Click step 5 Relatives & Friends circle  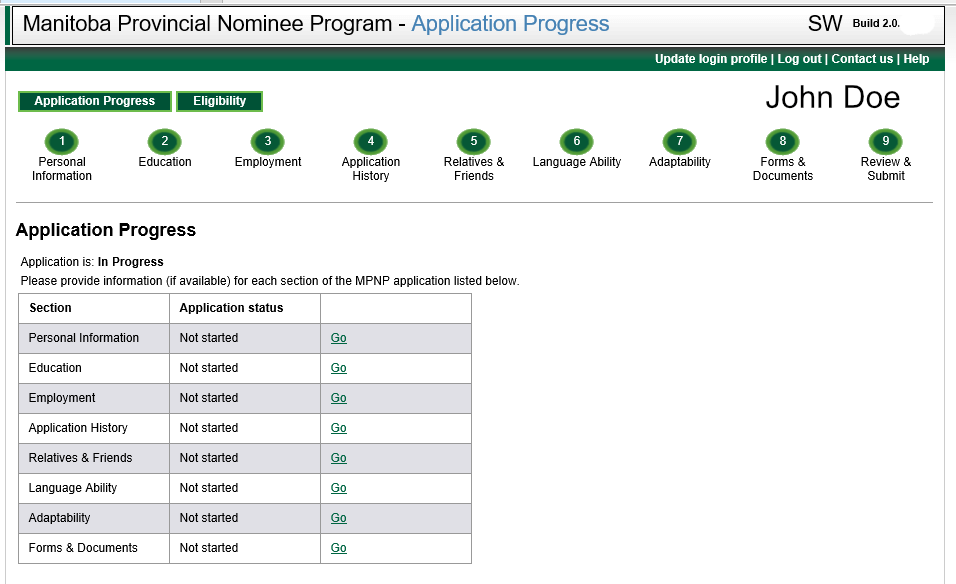[x=474, y=141]
